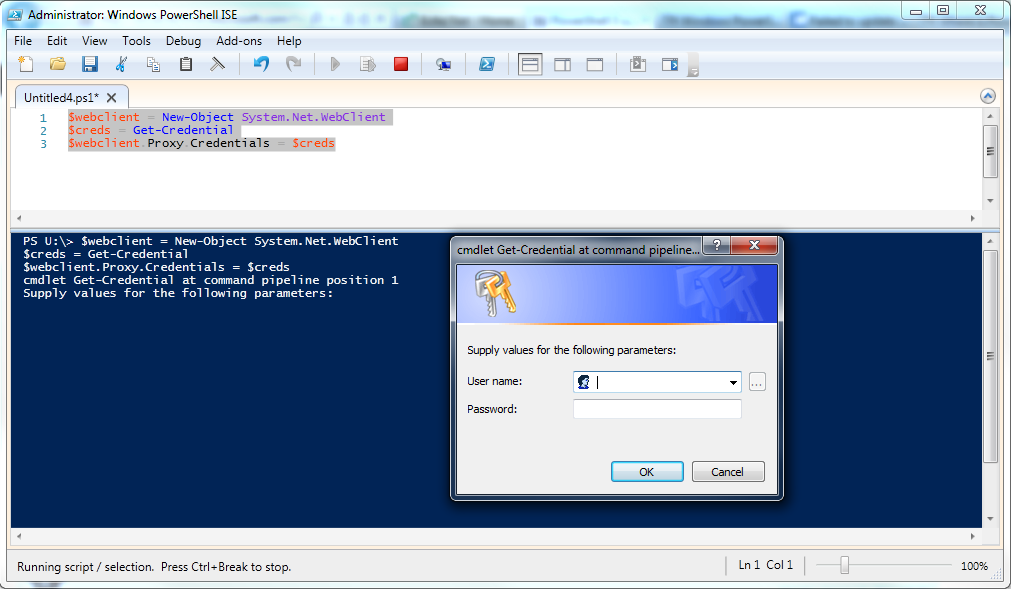Image resolution: width=1011 pixels, height=589 pixels.
Task: Undo the last edit
Action: point(261,64)
